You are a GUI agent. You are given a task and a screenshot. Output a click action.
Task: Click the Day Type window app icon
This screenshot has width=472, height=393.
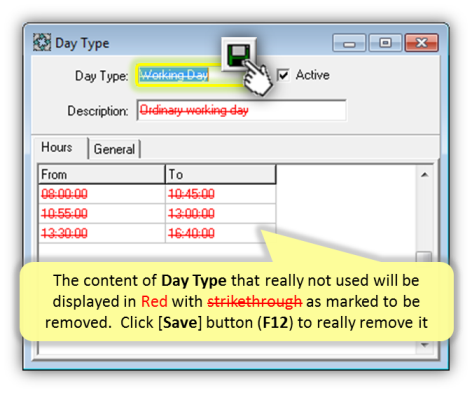(42, 43)
